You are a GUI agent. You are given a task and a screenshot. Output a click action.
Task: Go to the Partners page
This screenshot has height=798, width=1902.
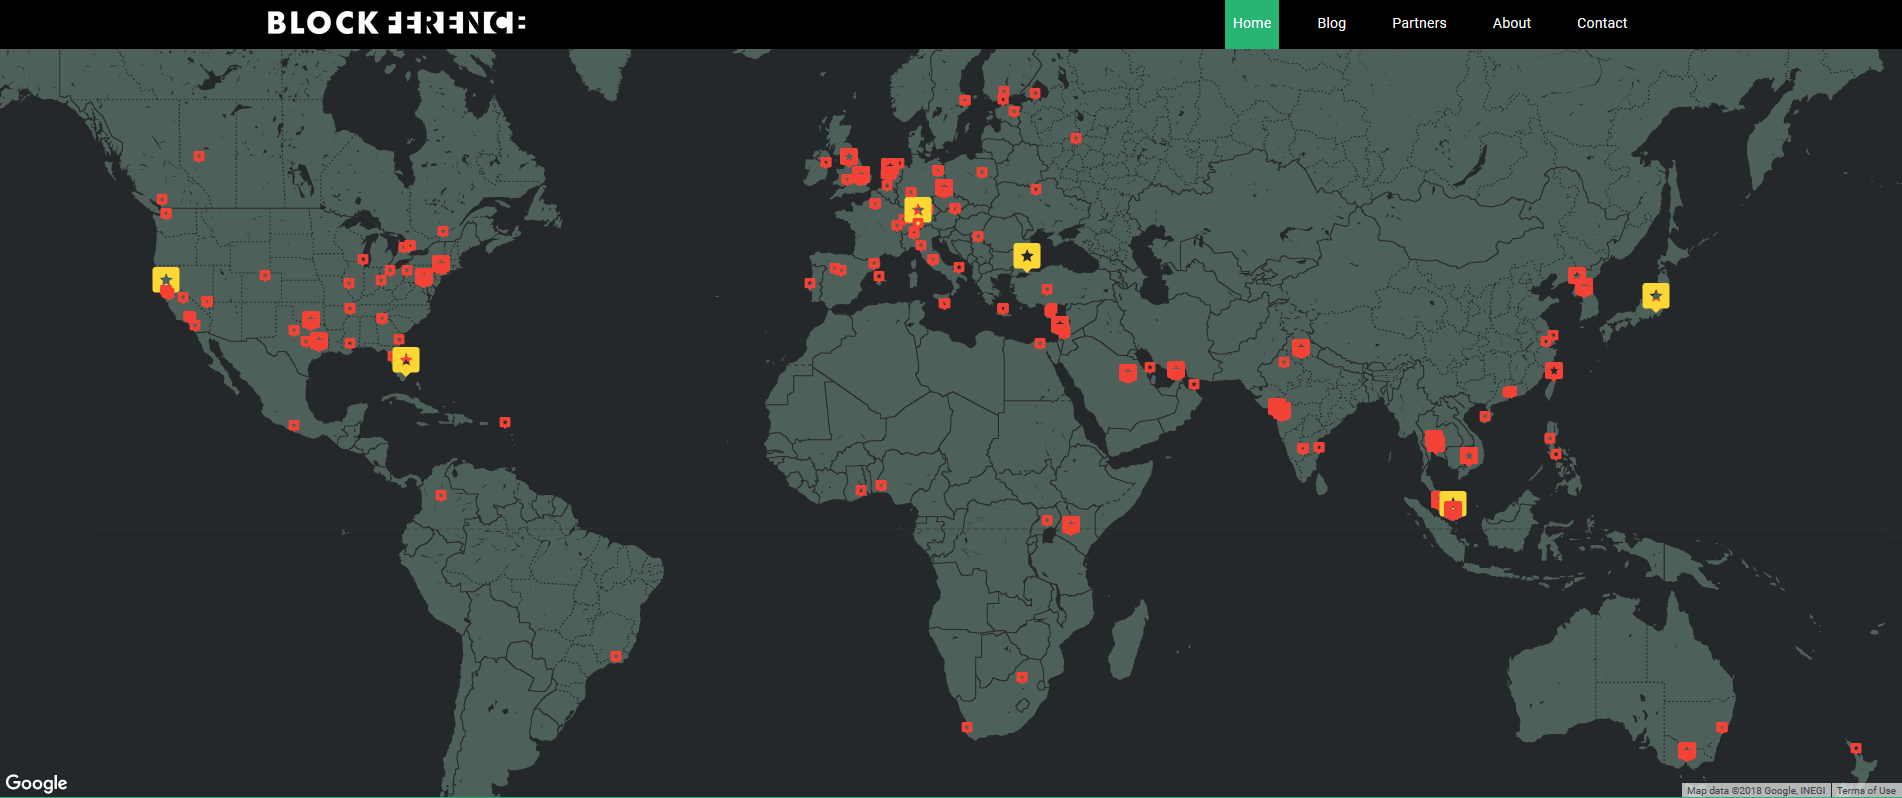pyautogui.click(x=1419, y=24)
